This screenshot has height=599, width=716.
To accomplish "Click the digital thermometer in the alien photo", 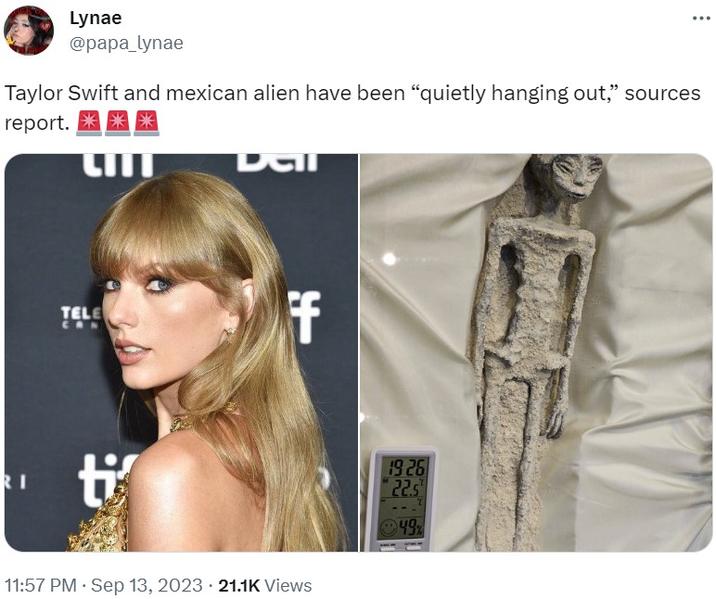I will [x=402, y=499].
